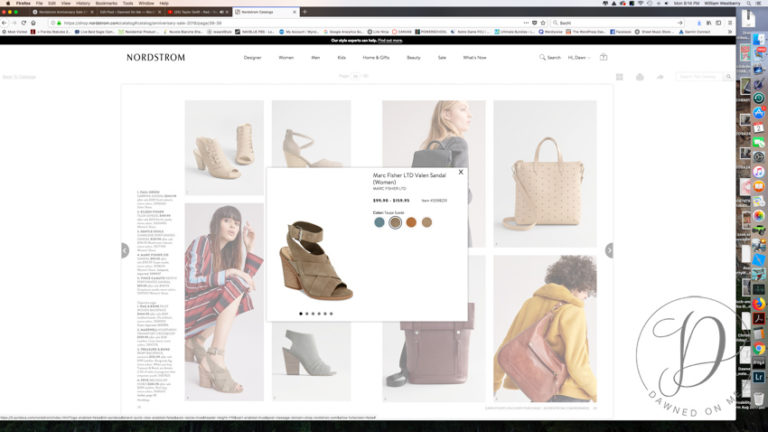
Task: Open the Most Visited bookmarks folder
Action: click(15, 32)
